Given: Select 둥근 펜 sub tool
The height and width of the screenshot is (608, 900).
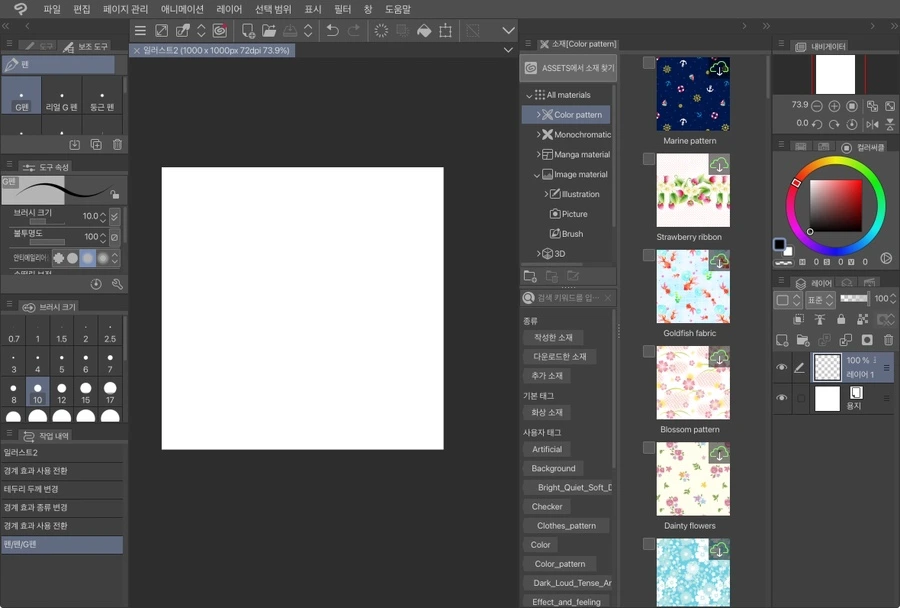Looking at the screenshot, I should pos(102,96).
